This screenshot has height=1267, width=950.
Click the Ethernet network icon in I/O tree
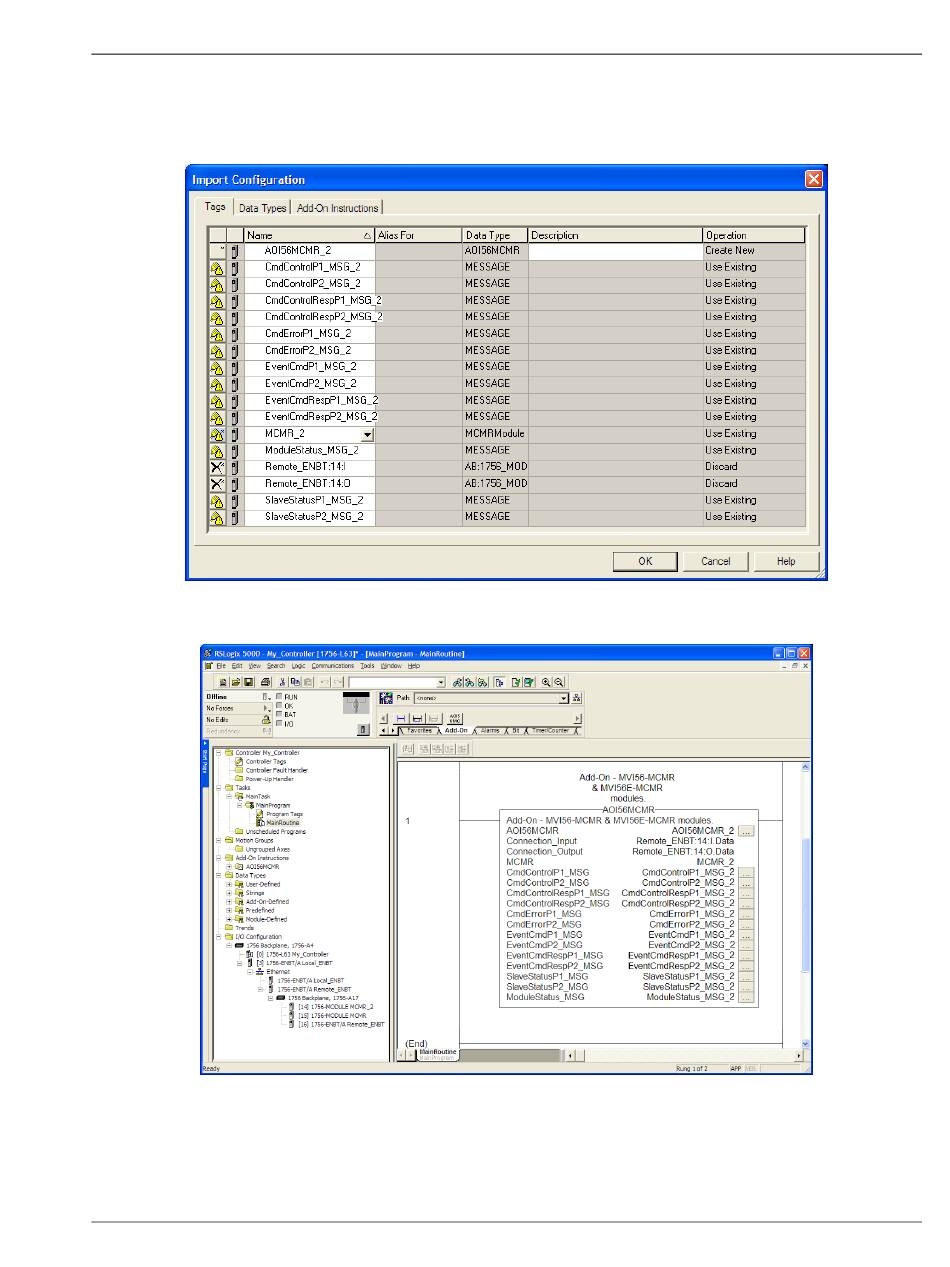point(260,971)
